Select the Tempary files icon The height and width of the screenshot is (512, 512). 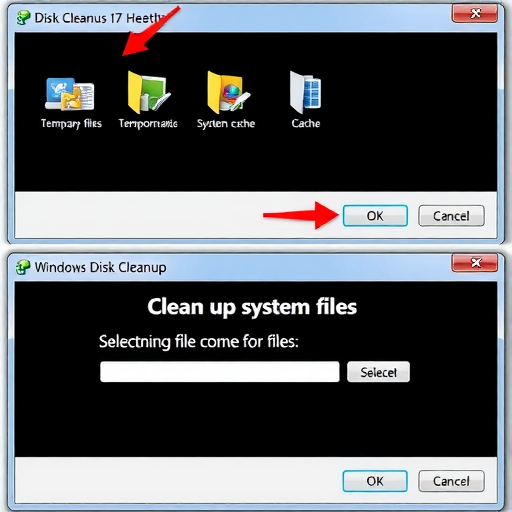pos(70,94)
